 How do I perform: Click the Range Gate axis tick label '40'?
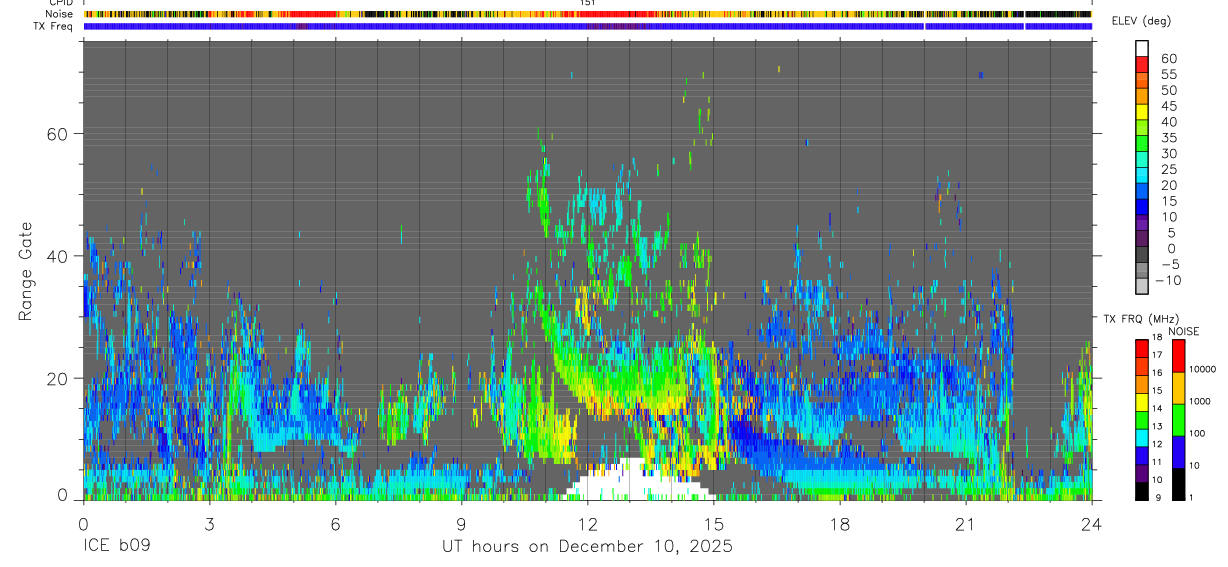coord(59,256)
